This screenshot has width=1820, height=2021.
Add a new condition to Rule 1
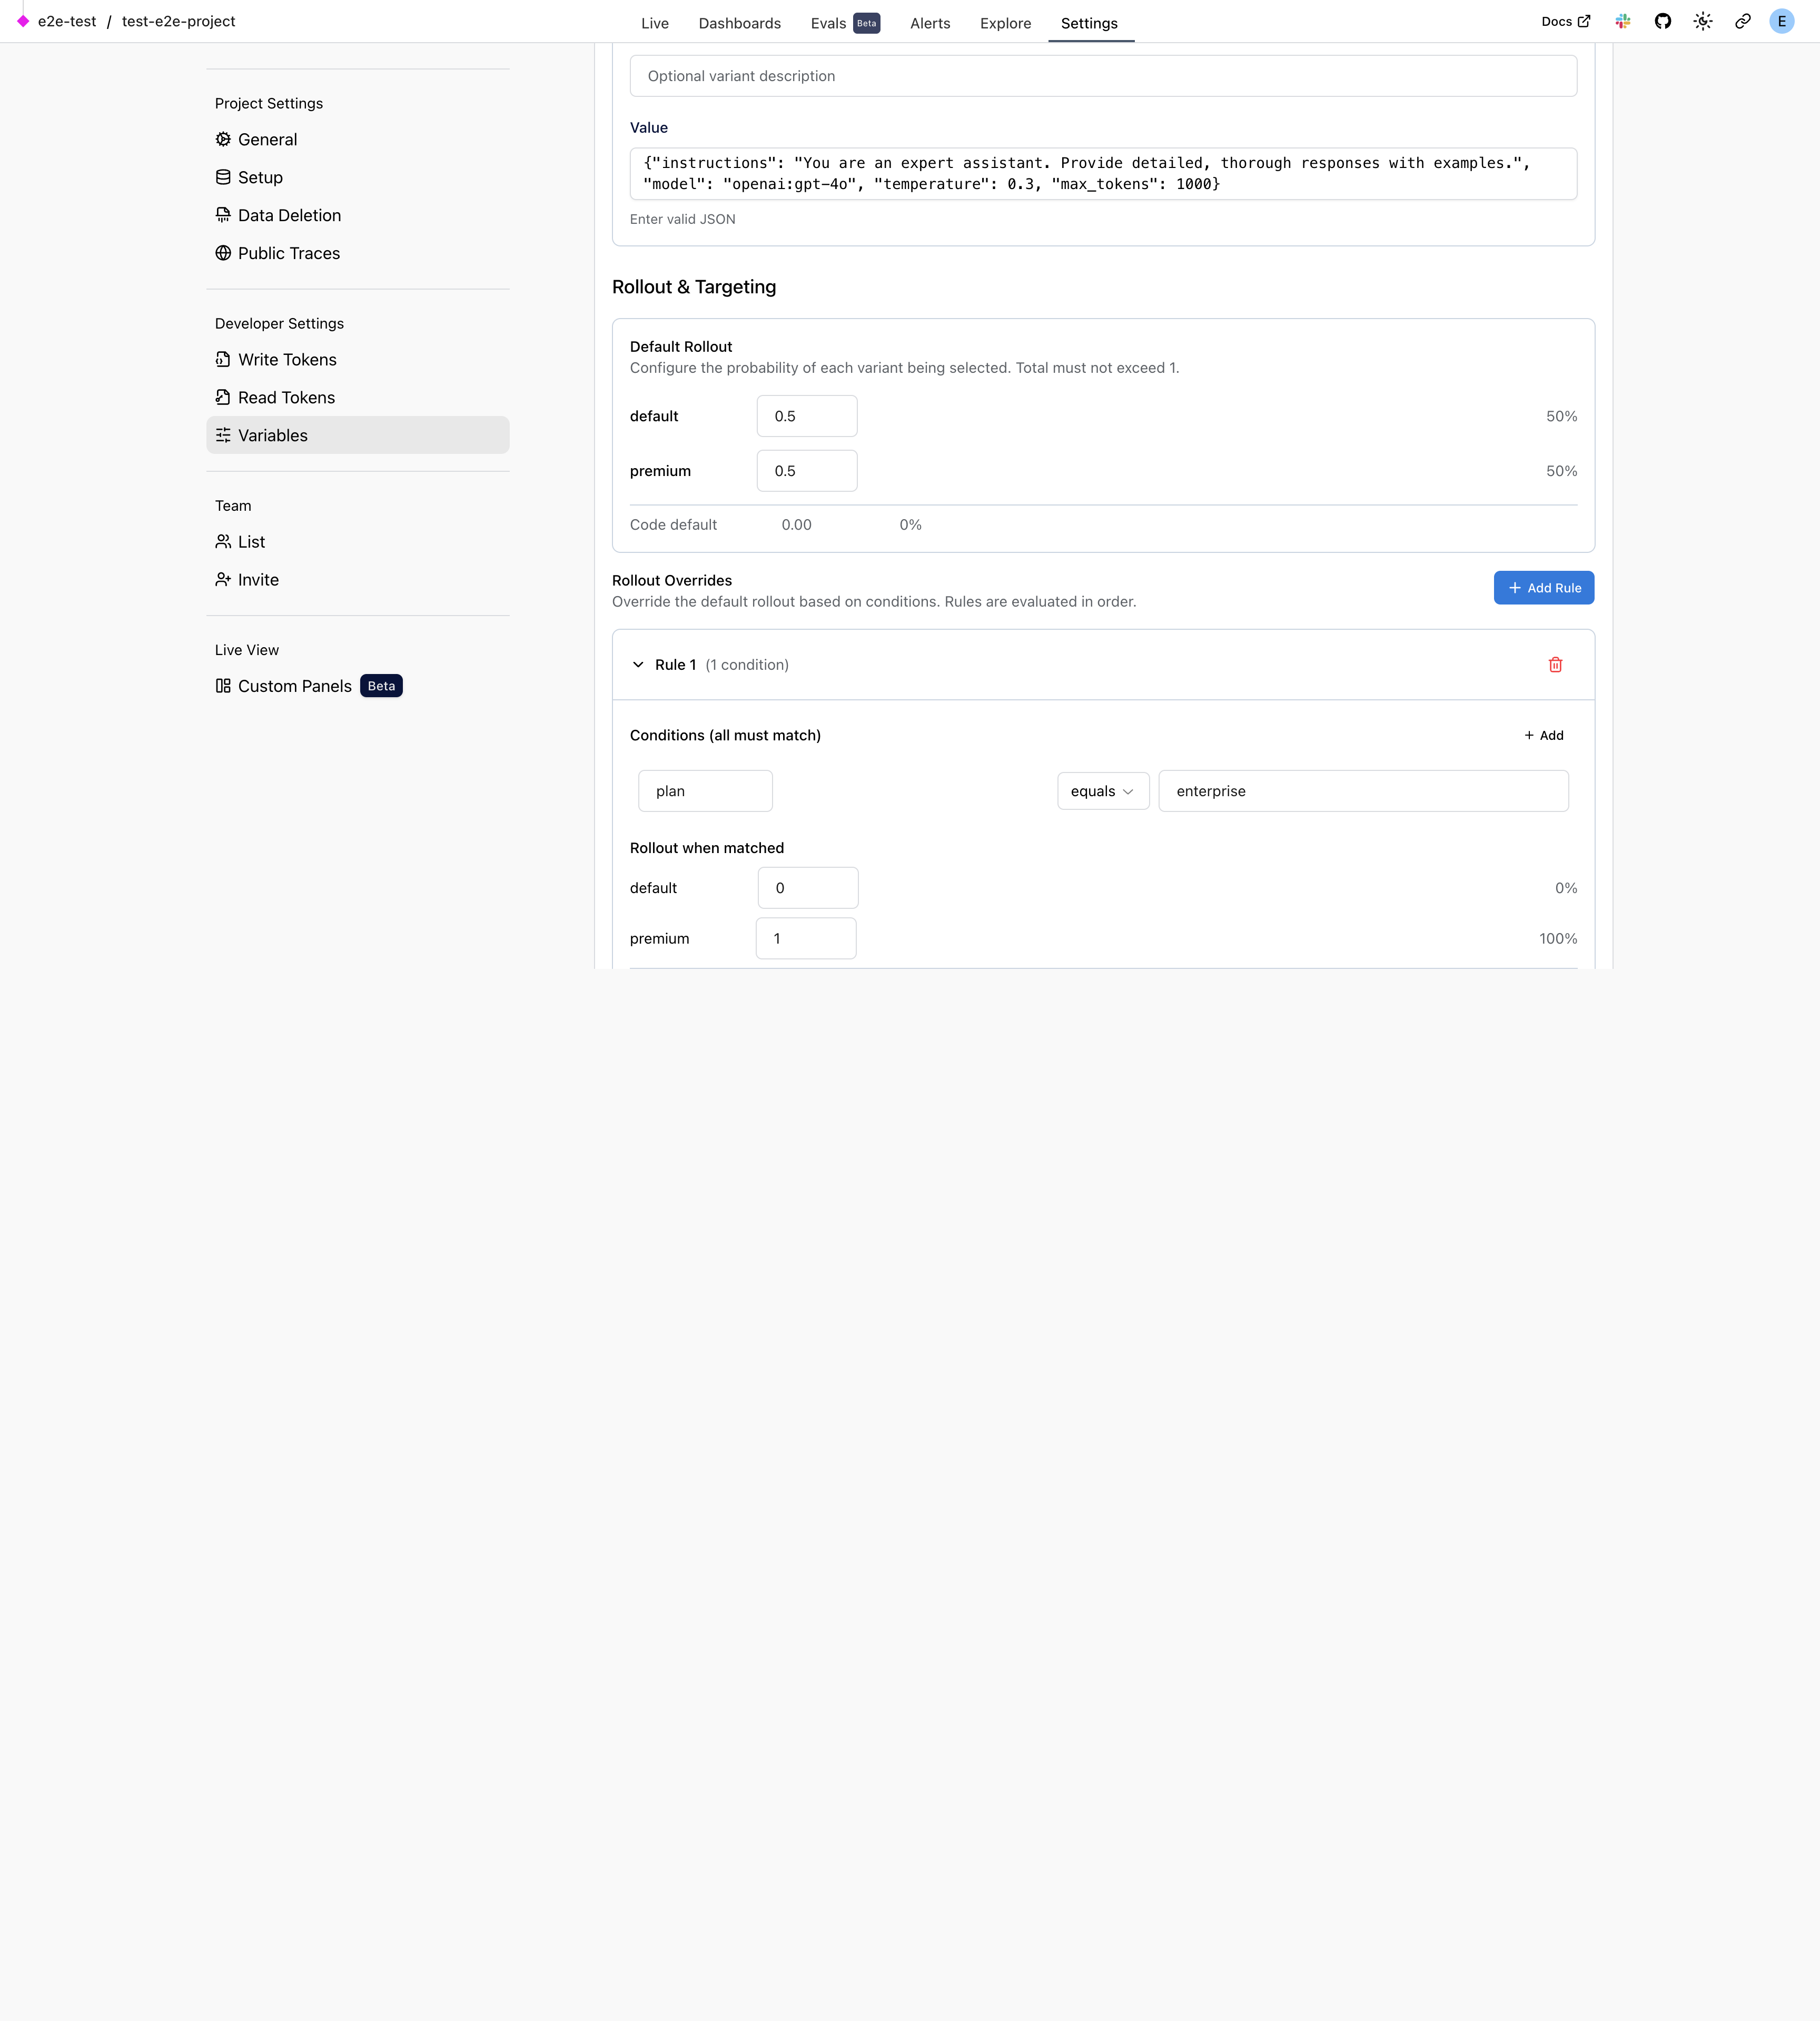click(x=1543, y=735)
